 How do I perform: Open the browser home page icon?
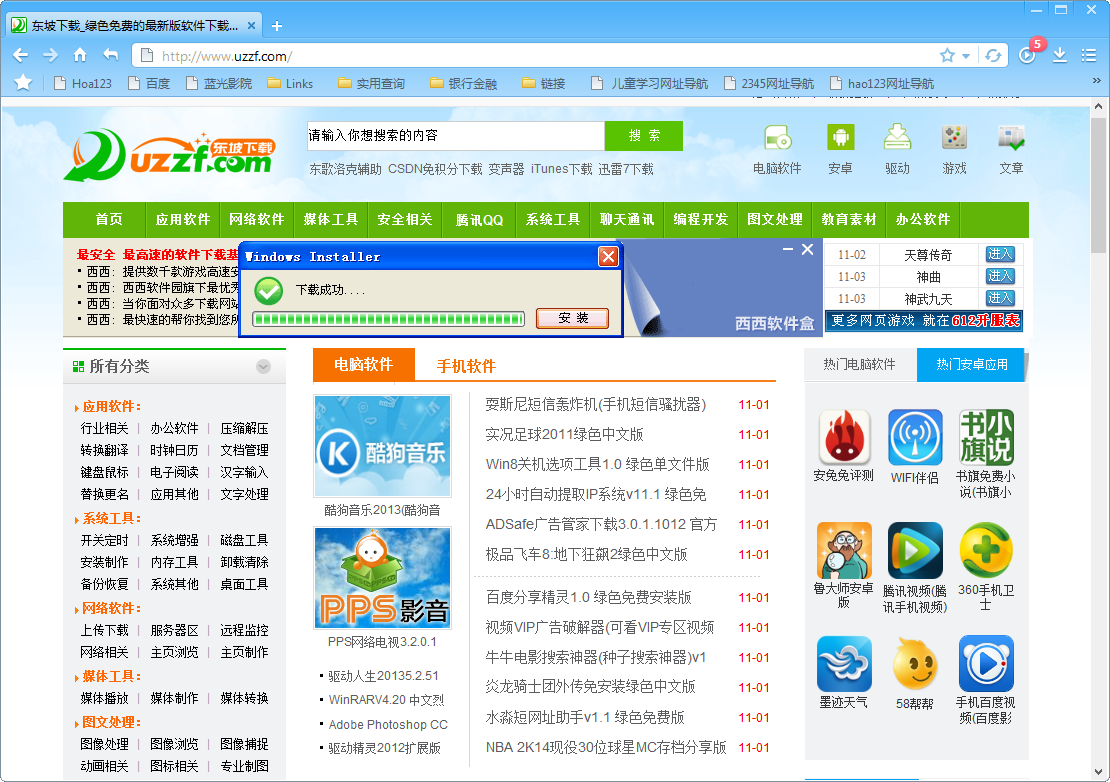pos(80,55)
